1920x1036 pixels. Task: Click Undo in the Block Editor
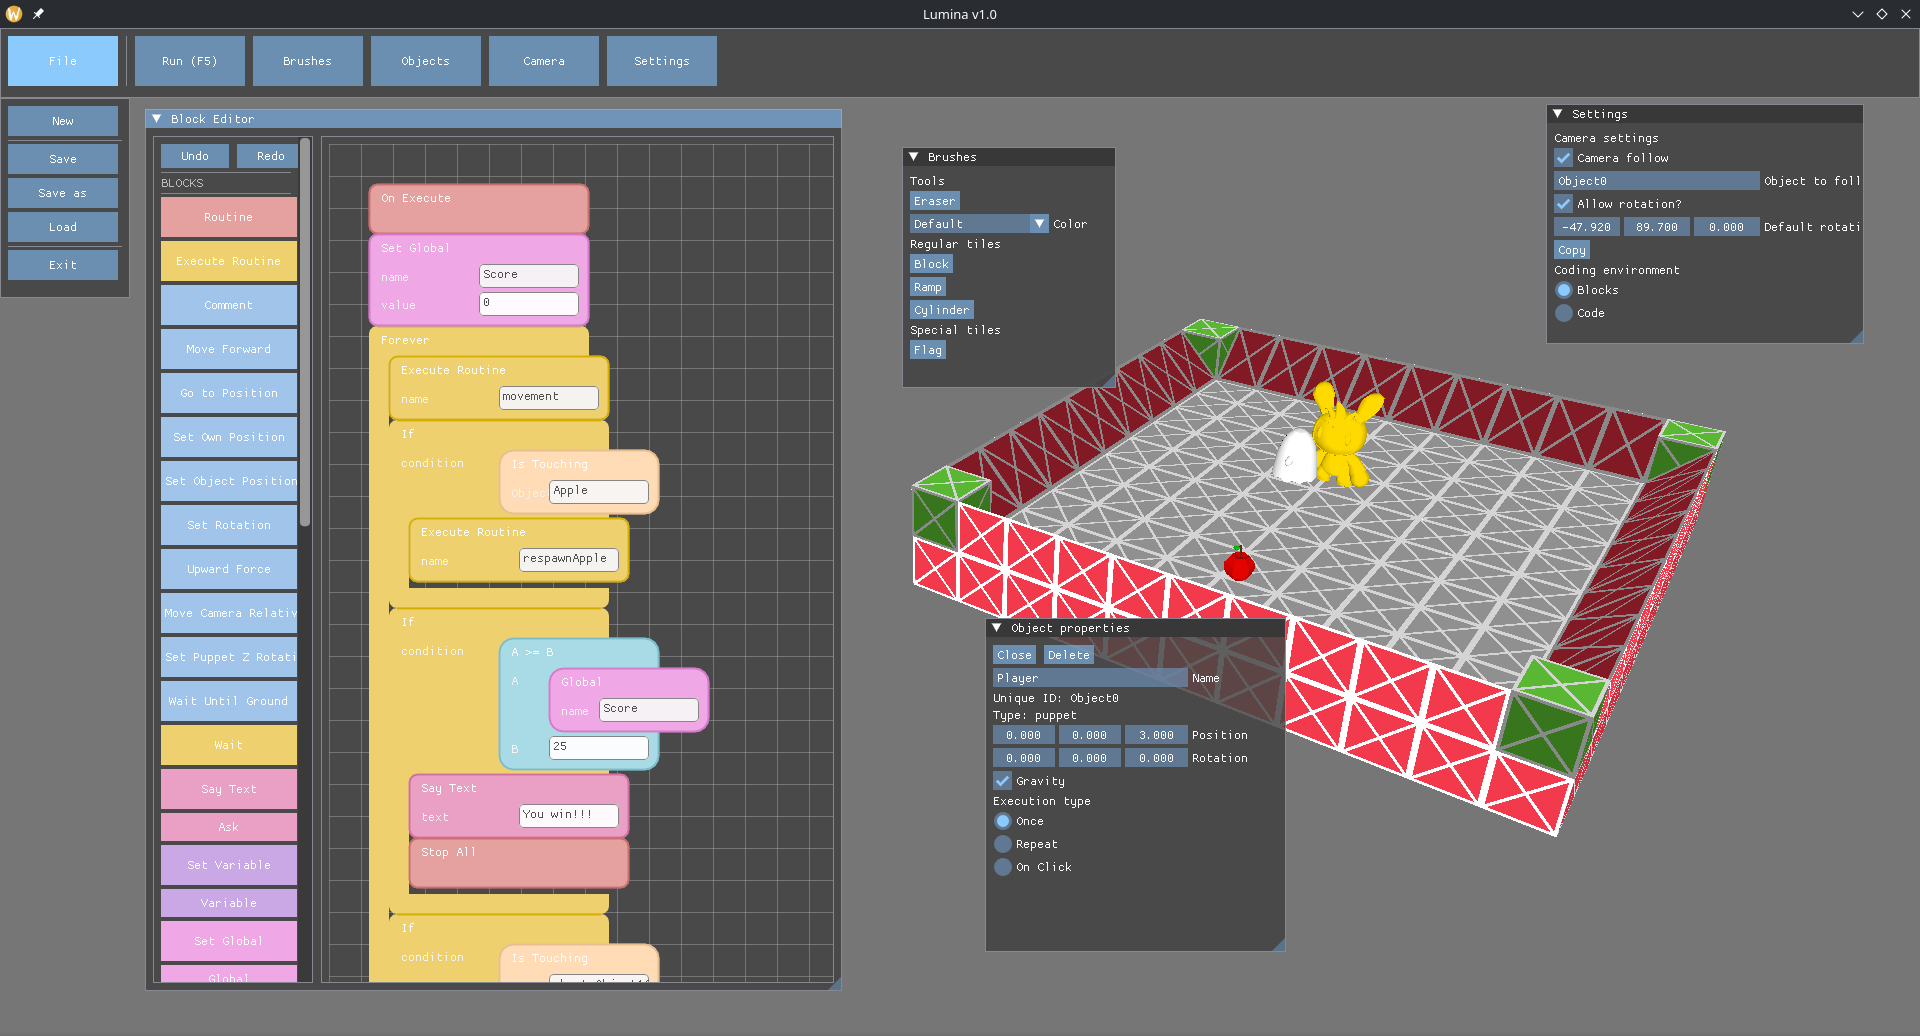pyautogui.click(x=195, y=156)
